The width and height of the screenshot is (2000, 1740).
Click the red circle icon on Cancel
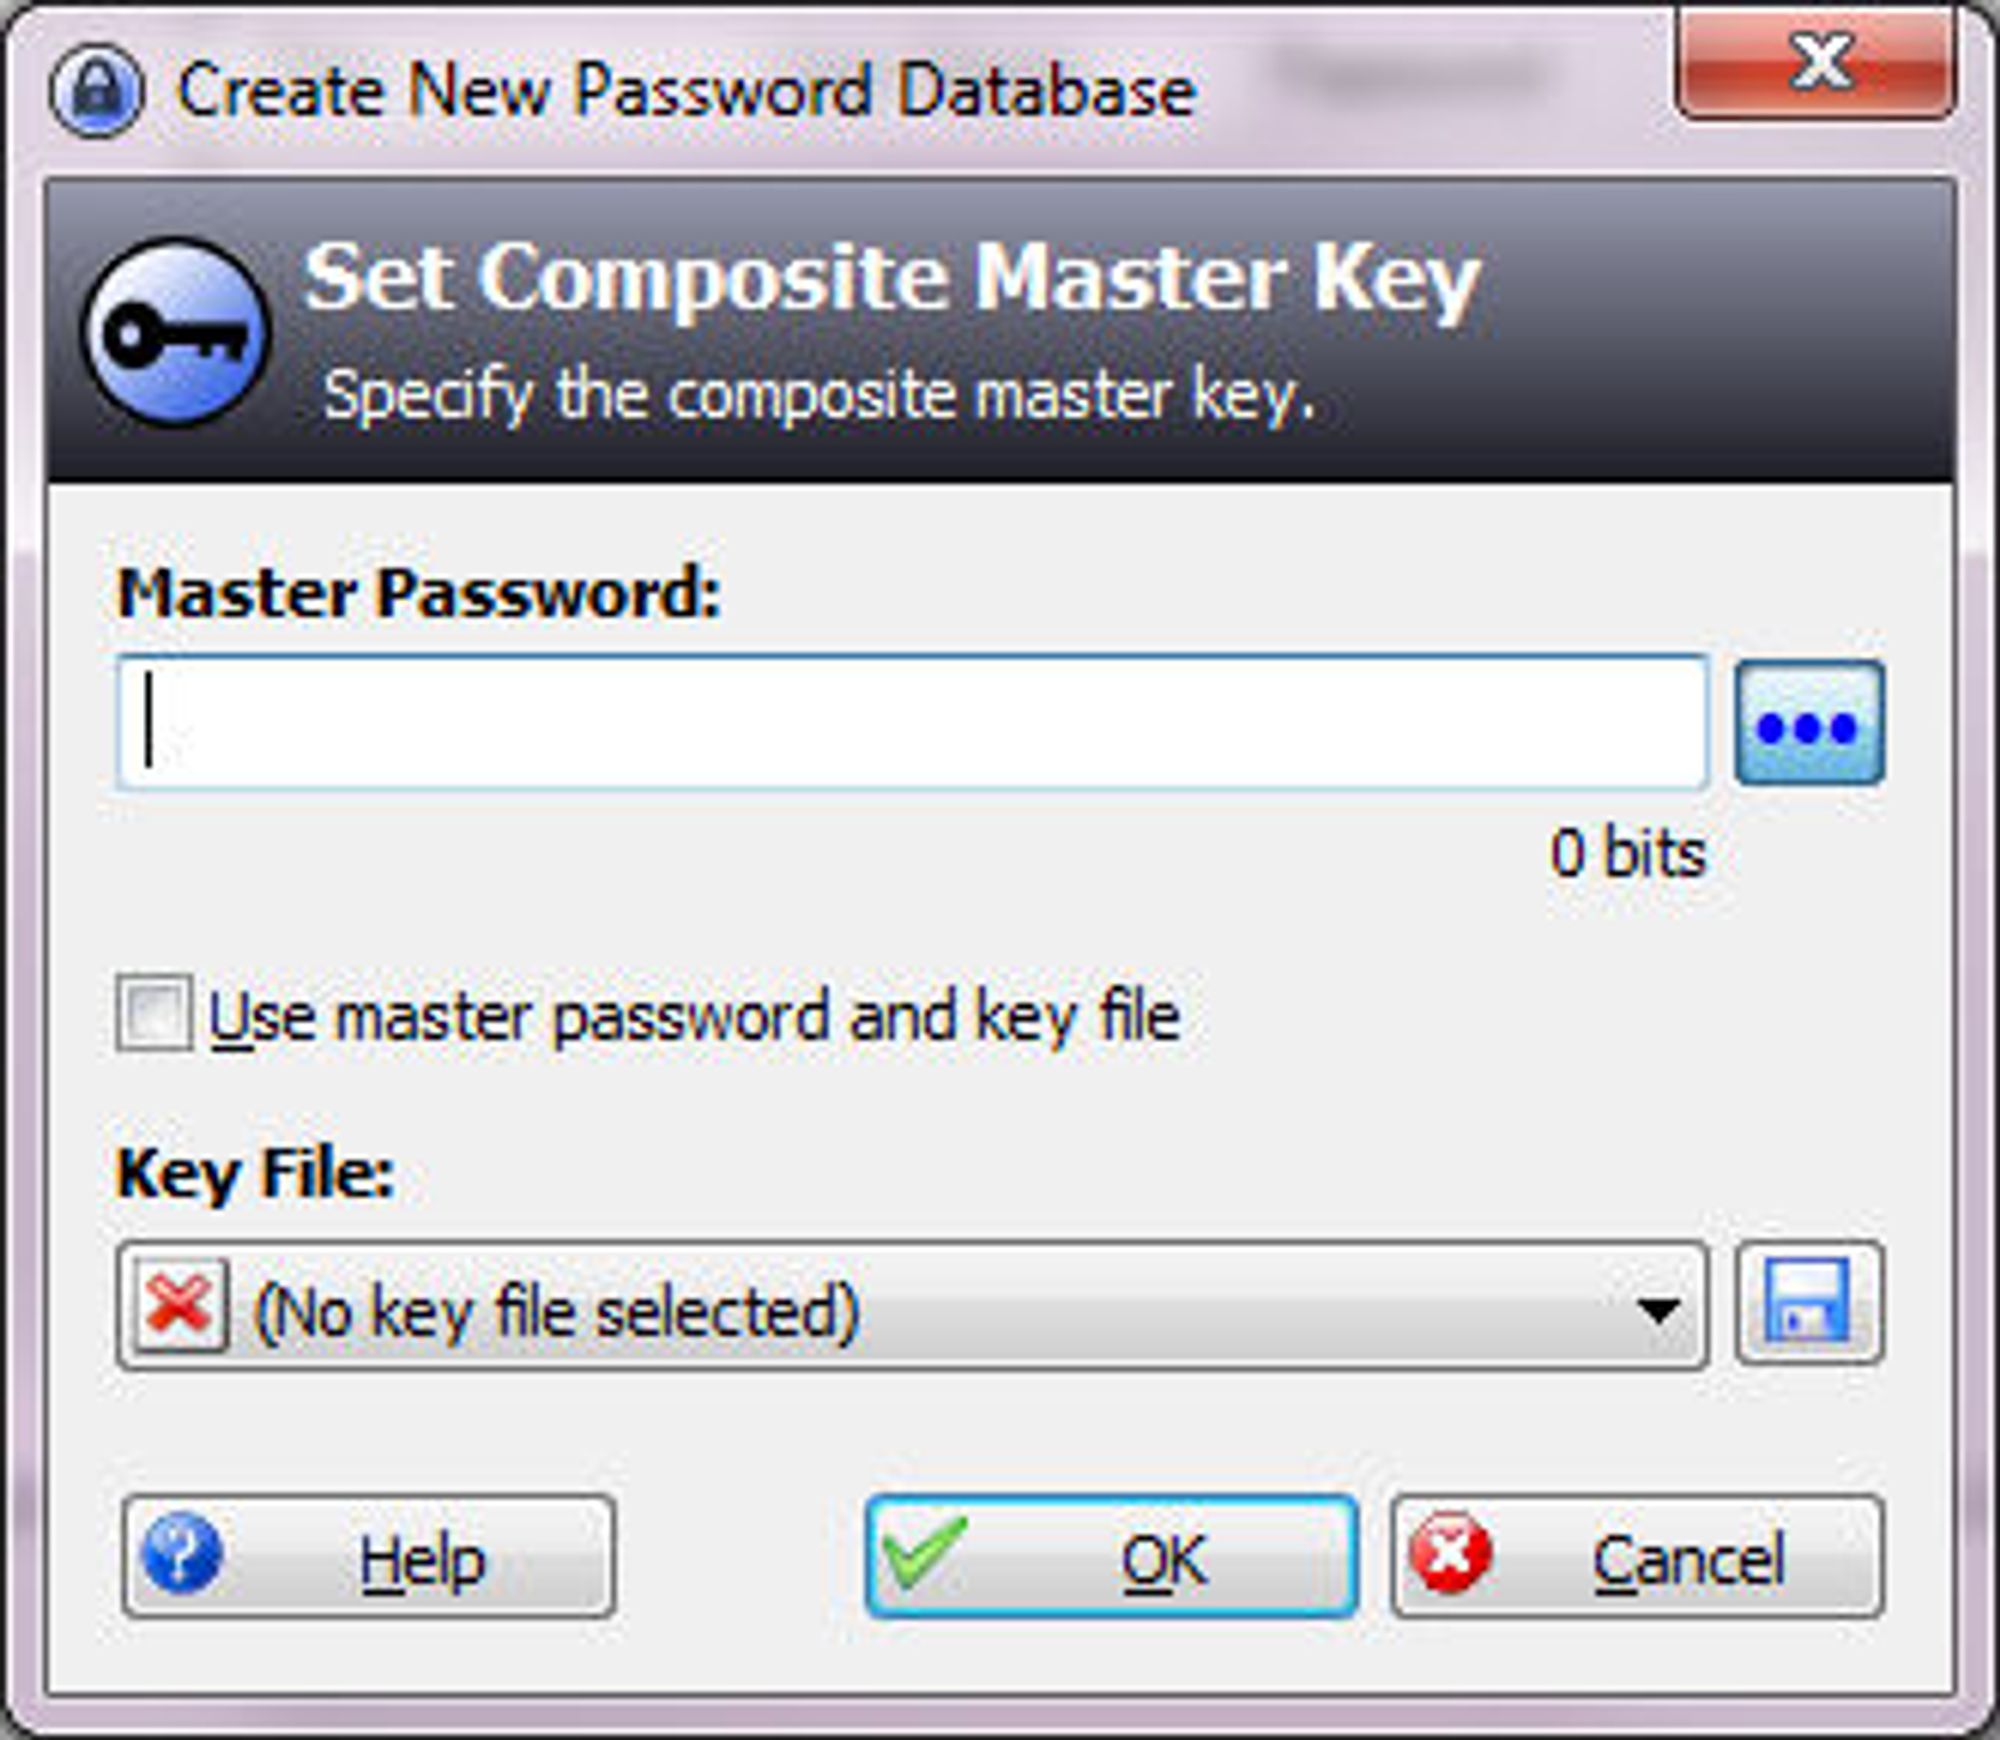click(x=1450, y=1553)
